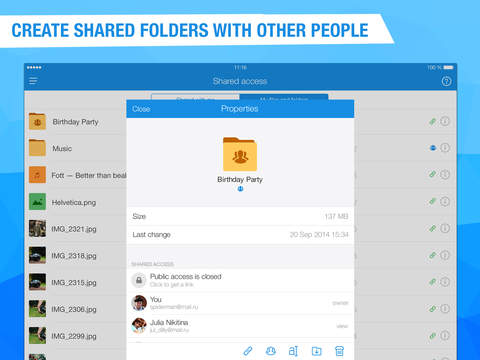Viewport: 480px width, 360px height.
Task: Open the Birthday Party folder in list
Action: click(75, 122)
